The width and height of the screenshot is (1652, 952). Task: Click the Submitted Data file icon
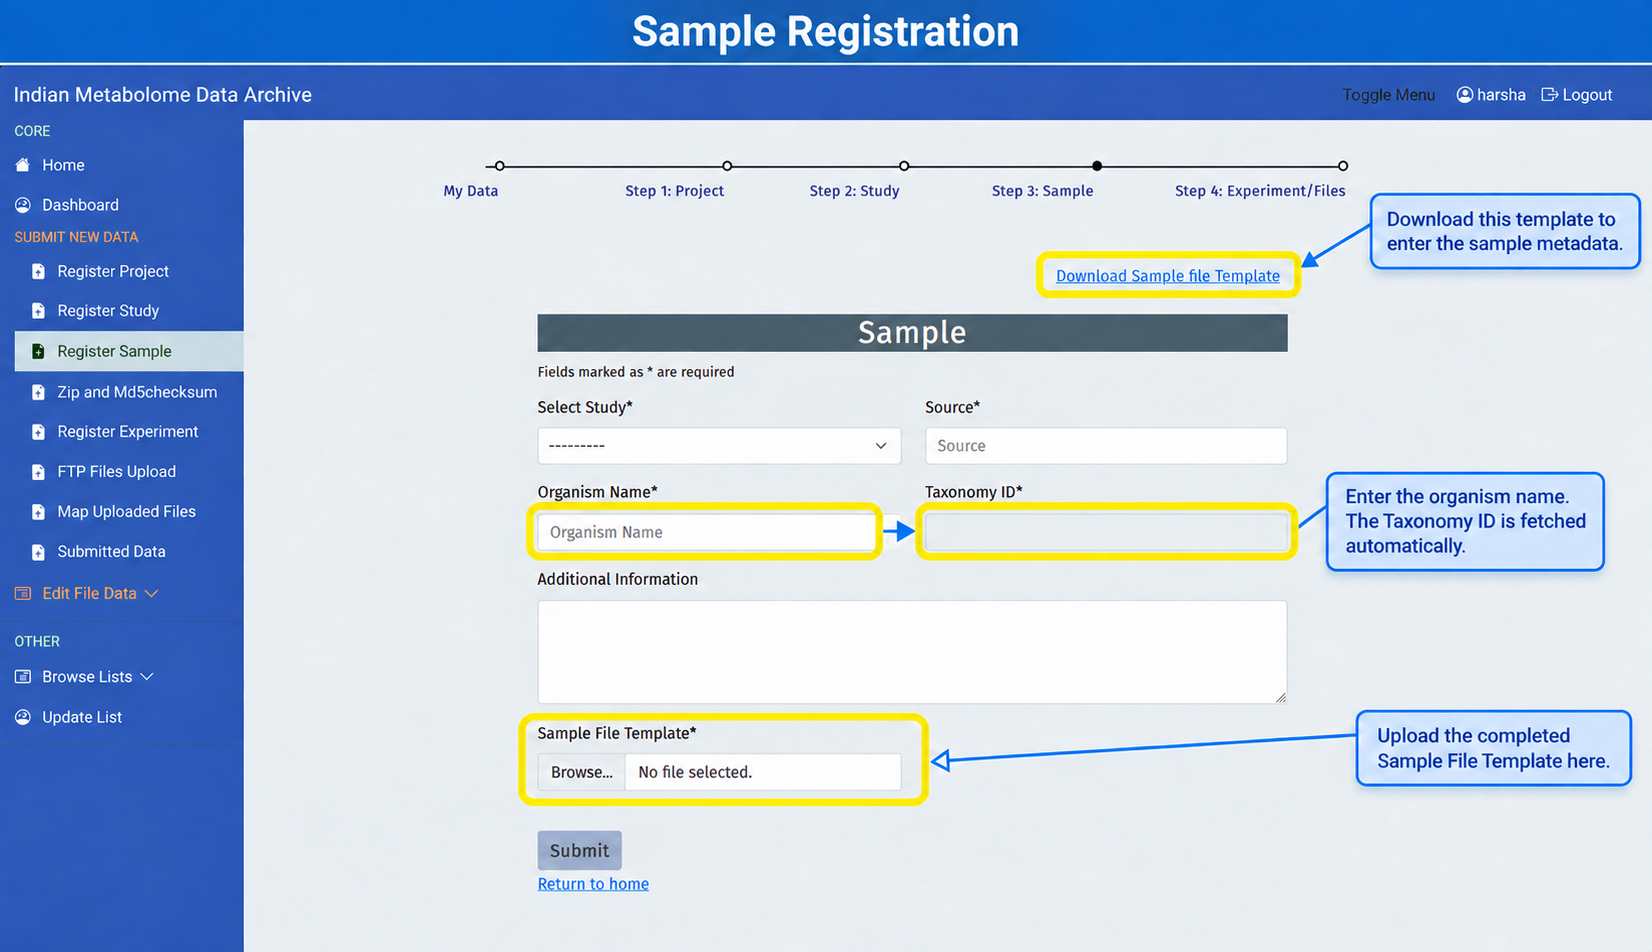coord(38,552)
